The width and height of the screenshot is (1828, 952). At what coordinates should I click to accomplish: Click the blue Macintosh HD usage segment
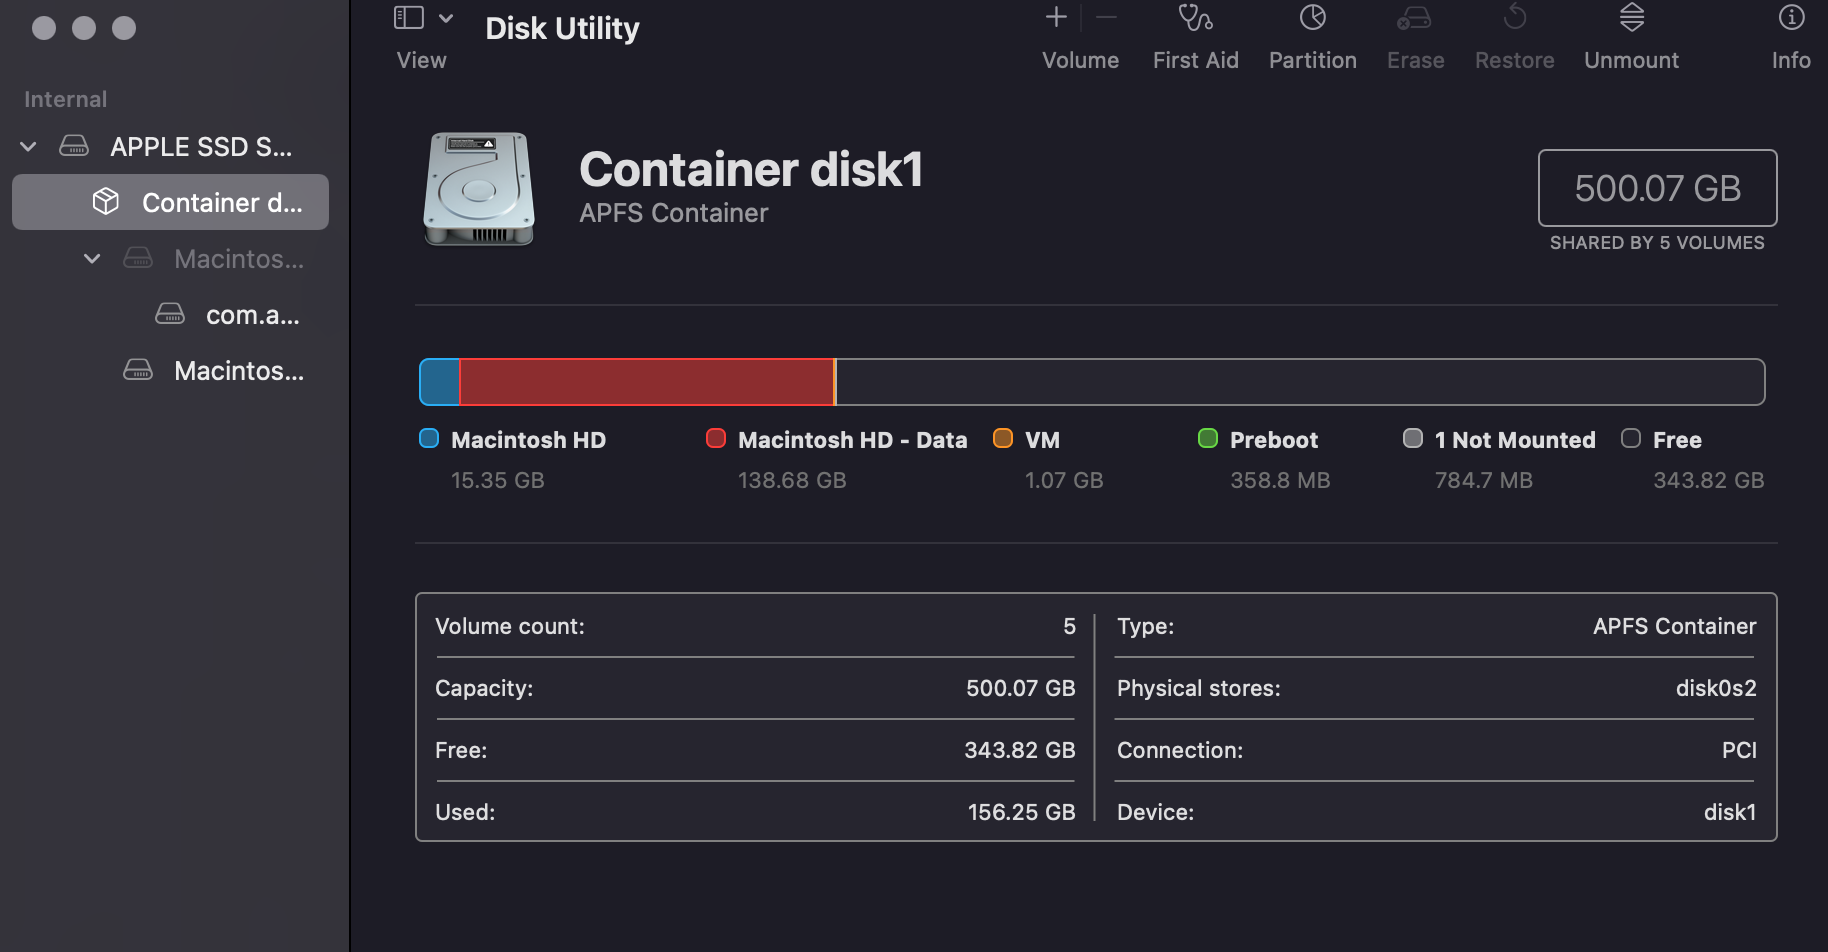click(x=440, y=382)
